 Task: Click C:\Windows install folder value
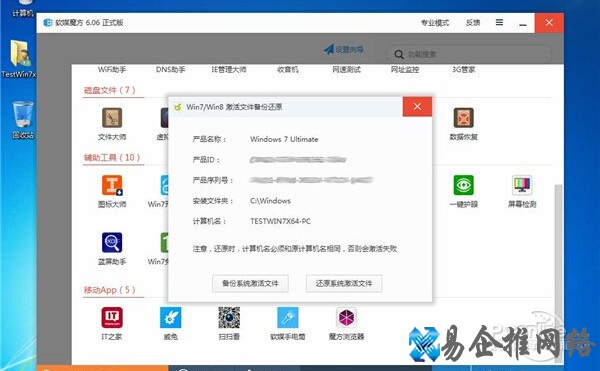pos(270,201)
